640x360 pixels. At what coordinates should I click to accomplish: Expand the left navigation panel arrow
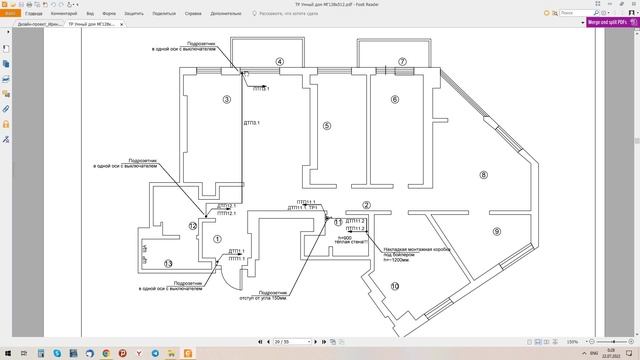8,32
